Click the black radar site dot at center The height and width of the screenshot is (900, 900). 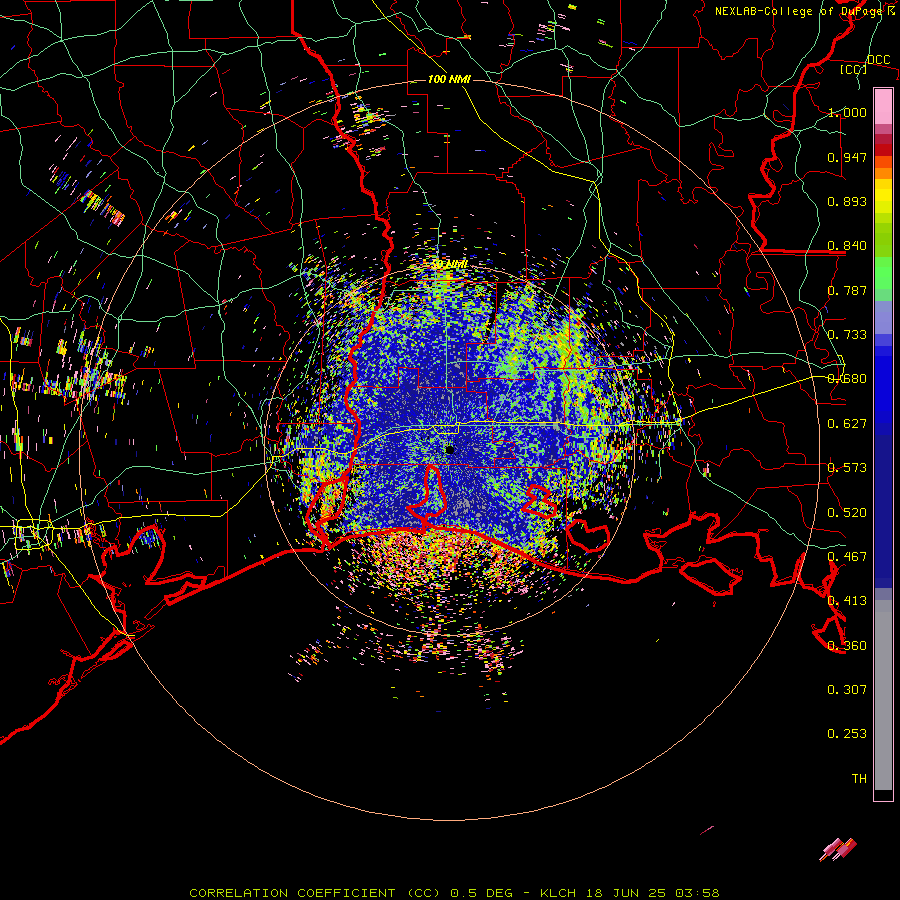(450, 450)
